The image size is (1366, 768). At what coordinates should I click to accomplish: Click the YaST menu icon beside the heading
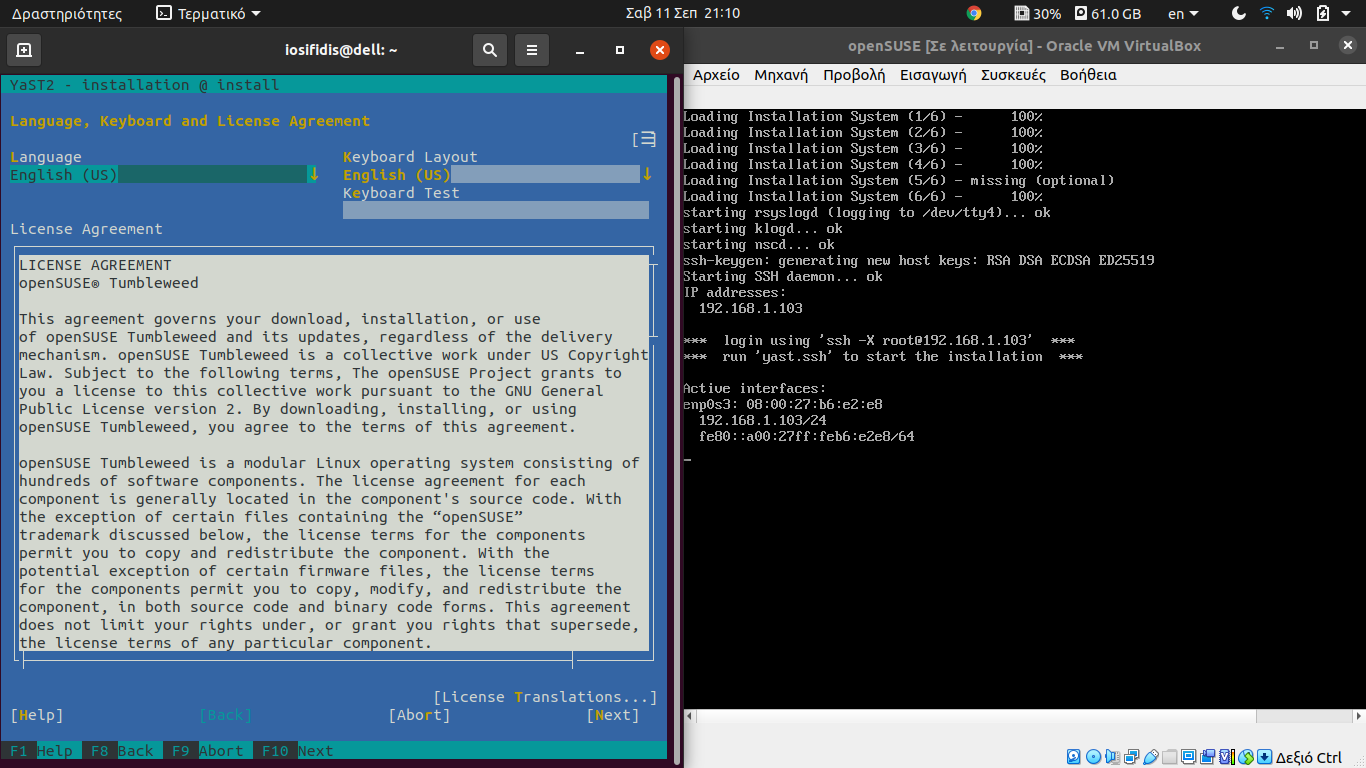coord(645,139)
